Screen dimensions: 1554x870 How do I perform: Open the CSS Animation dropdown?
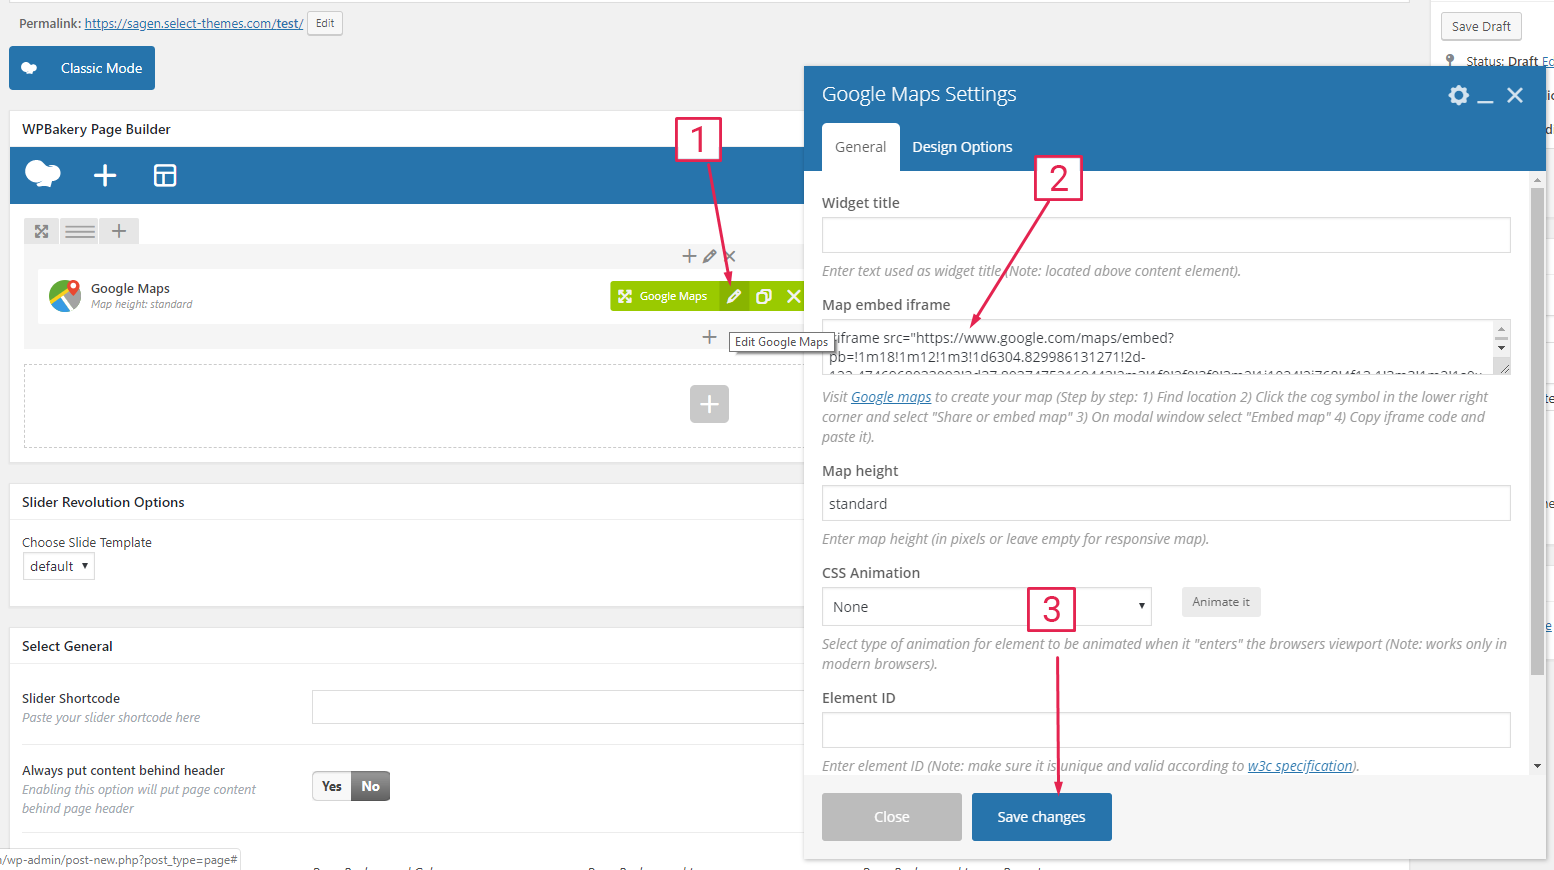[x=986, y=607]
